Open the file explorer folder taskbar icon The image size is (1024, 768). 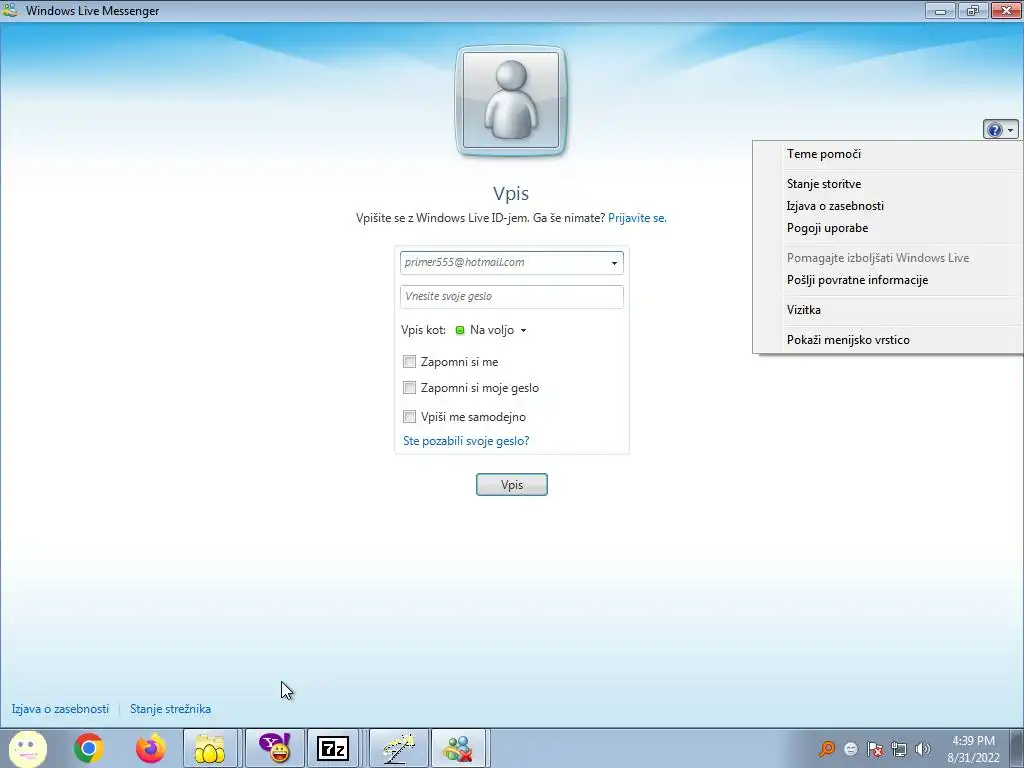(210, 748)
